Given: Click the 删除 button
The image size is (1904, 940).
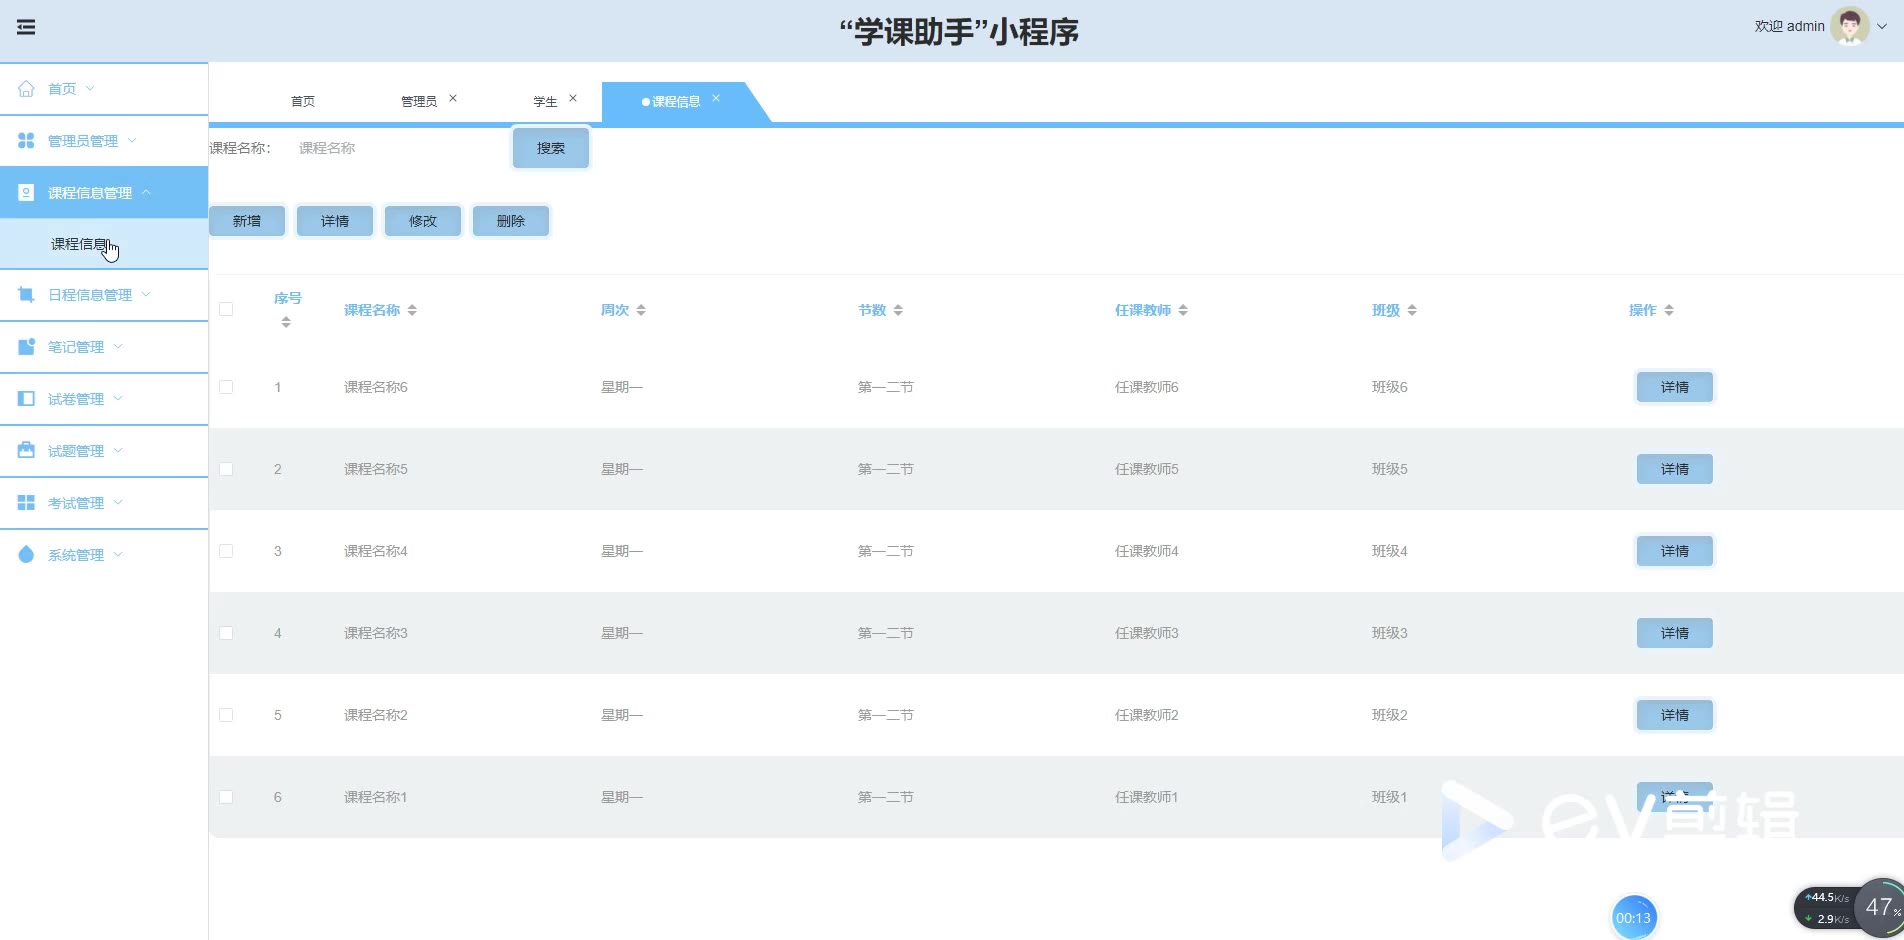Looking at the screenshot, I should pyautogui.click(x=511, y=221).
